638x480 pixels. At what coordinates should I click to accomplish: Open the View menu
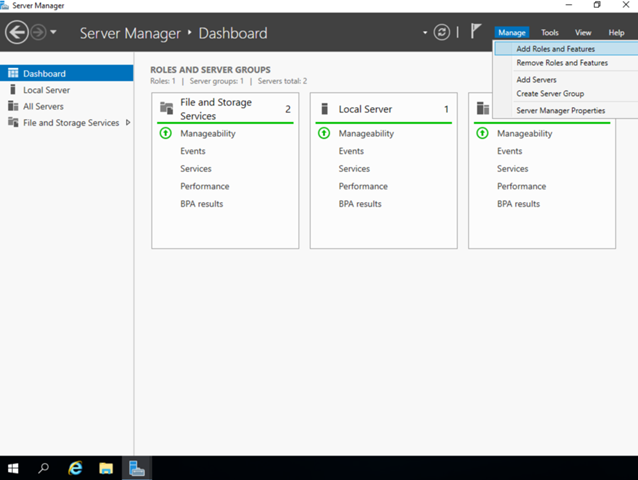point(583,33)
